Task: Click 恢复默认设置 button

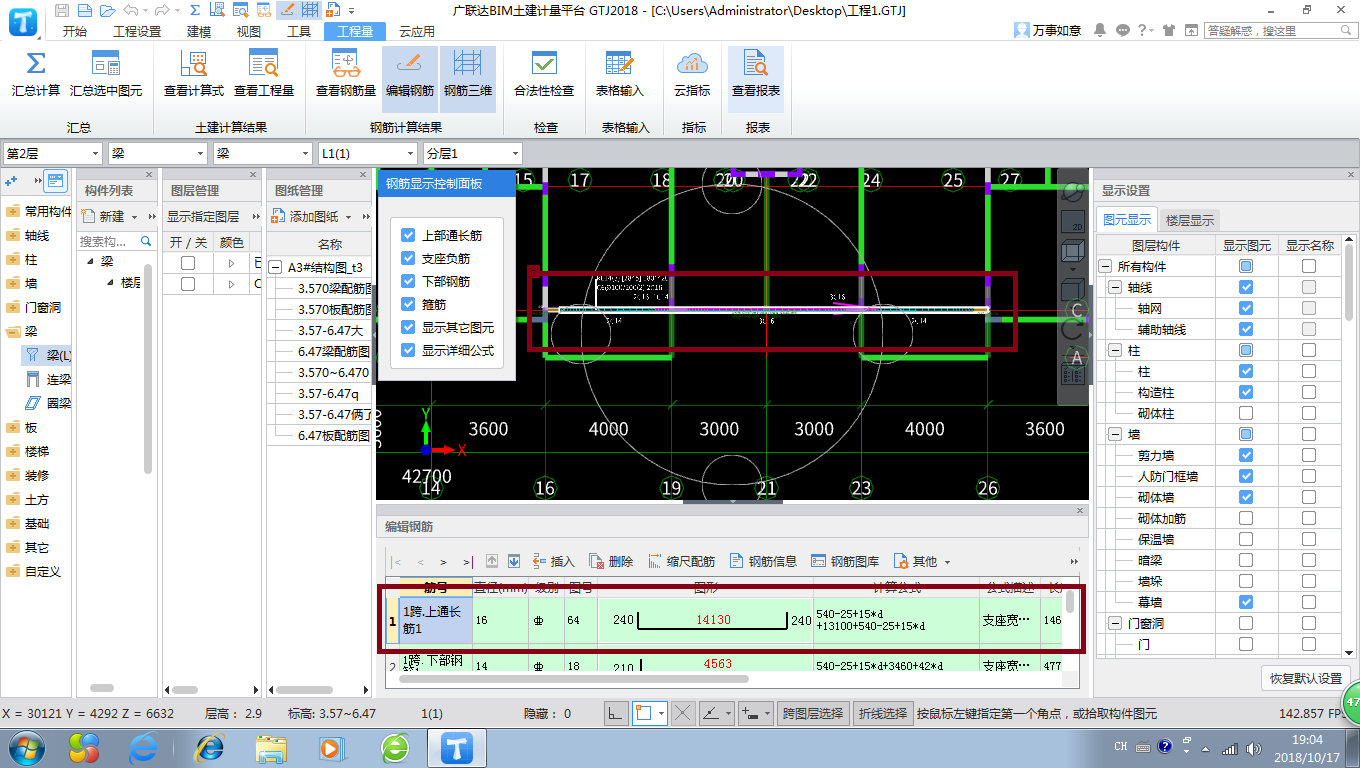Action: click(x=1306, y=677)
